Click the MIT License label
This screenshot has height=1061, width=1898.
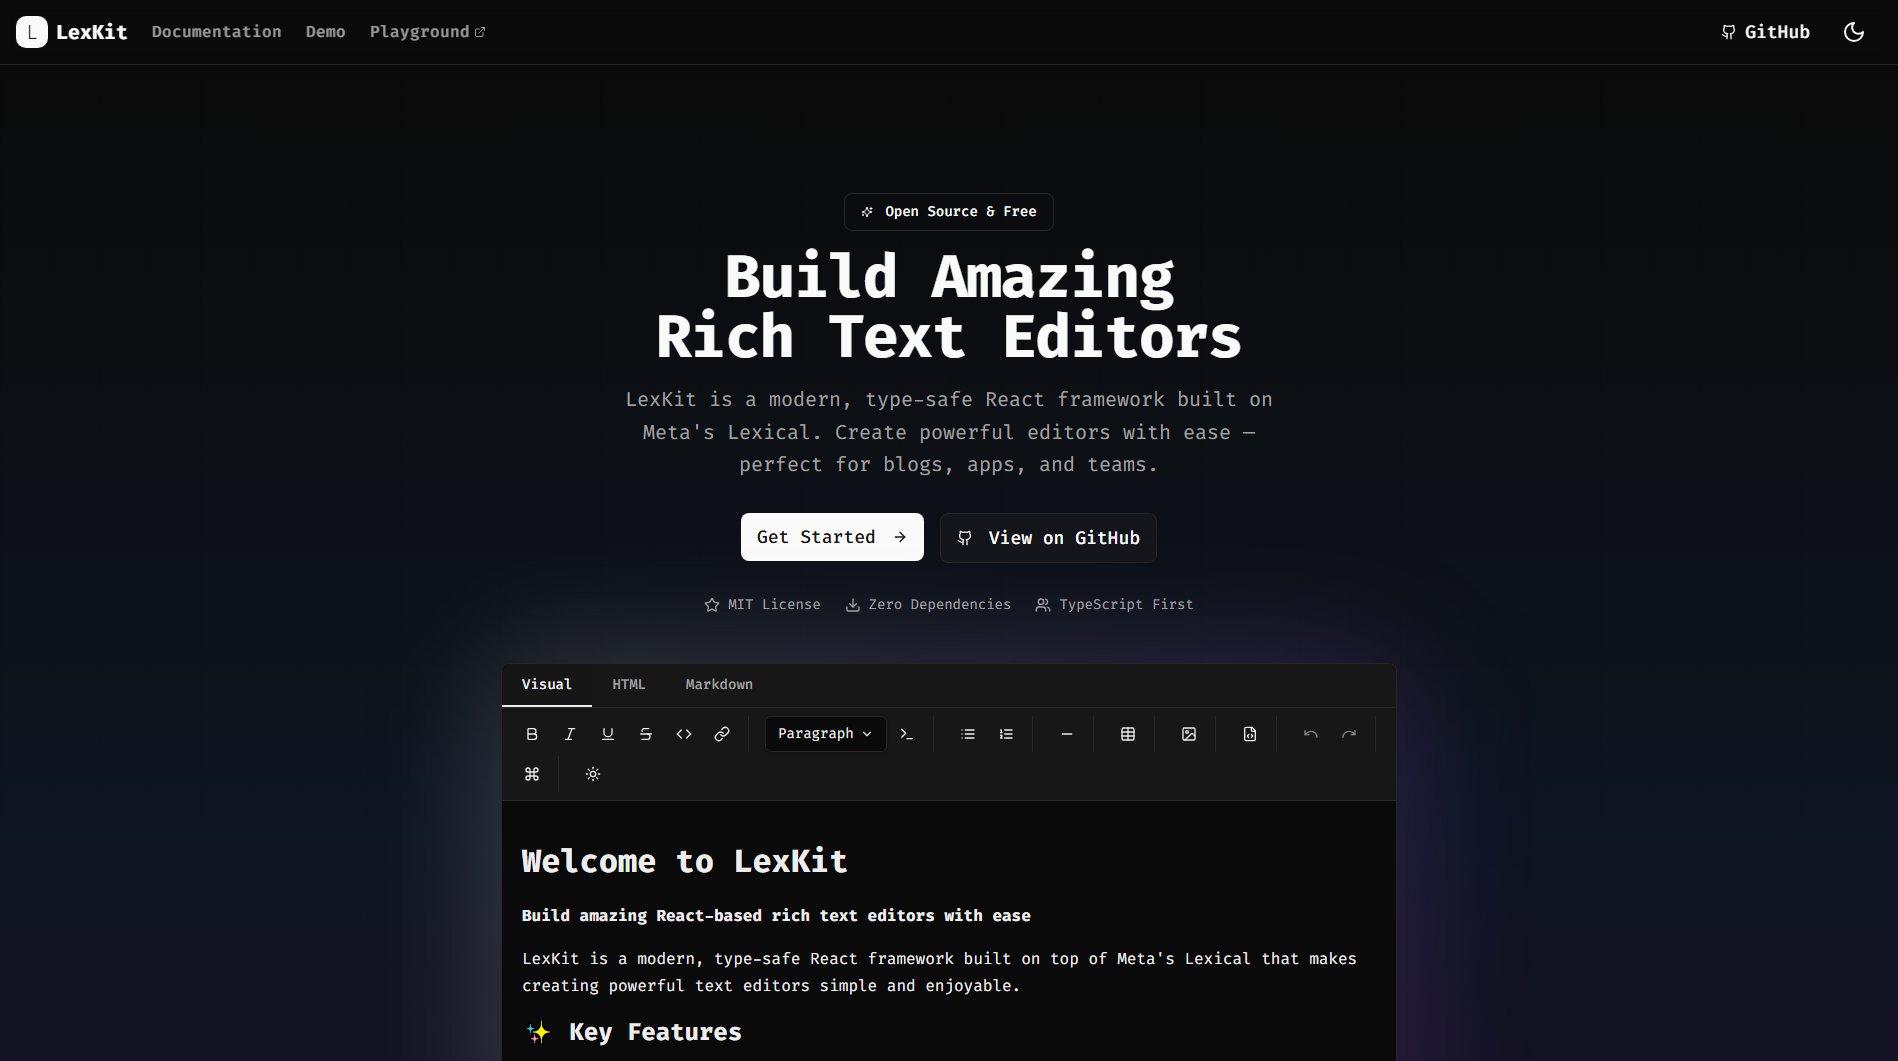click(x=762, y=605)
